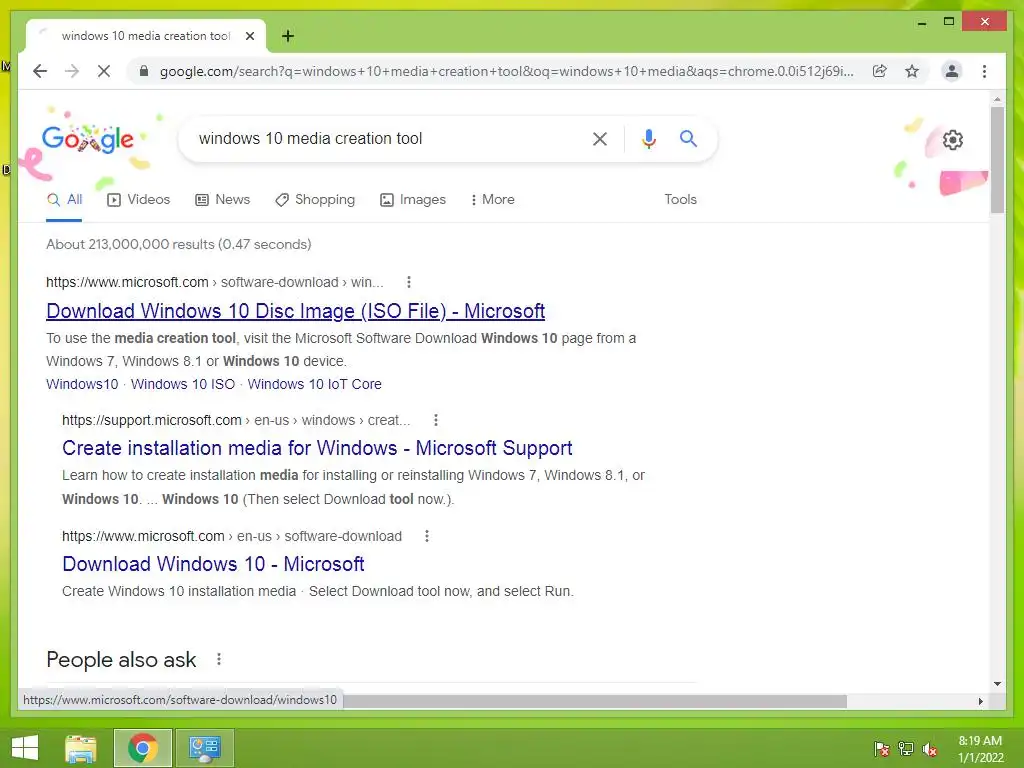Open Download Windows 10 Disc Image link

tap(295, 311)
